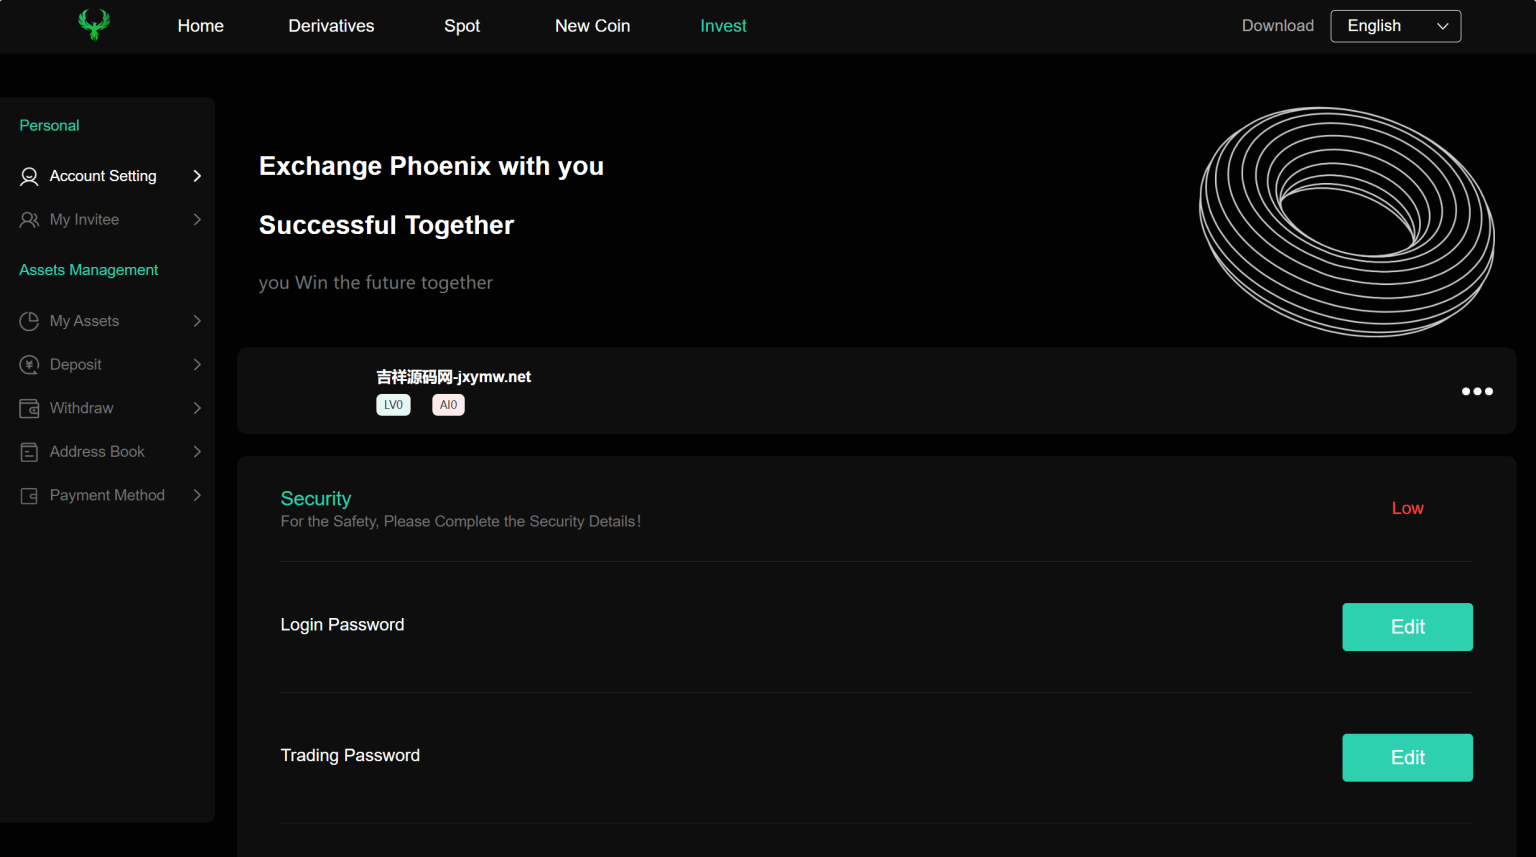Expand the Withdraw chevron arrow
1536x857 pixels.
(197, 408)
